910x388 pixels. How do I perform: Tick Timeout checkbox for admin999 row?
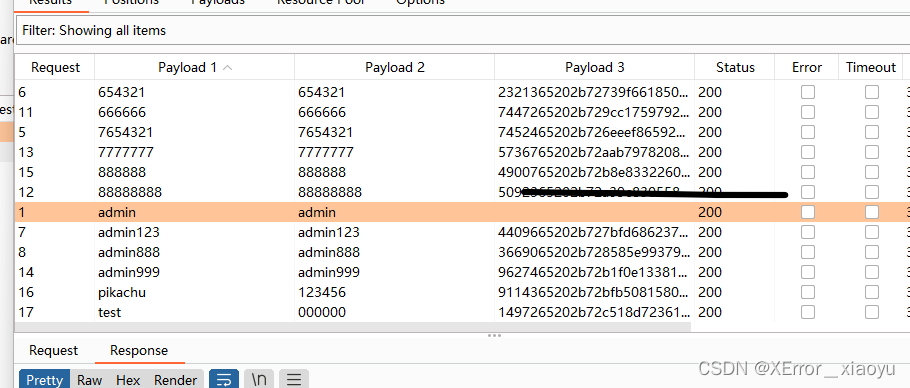872,272
